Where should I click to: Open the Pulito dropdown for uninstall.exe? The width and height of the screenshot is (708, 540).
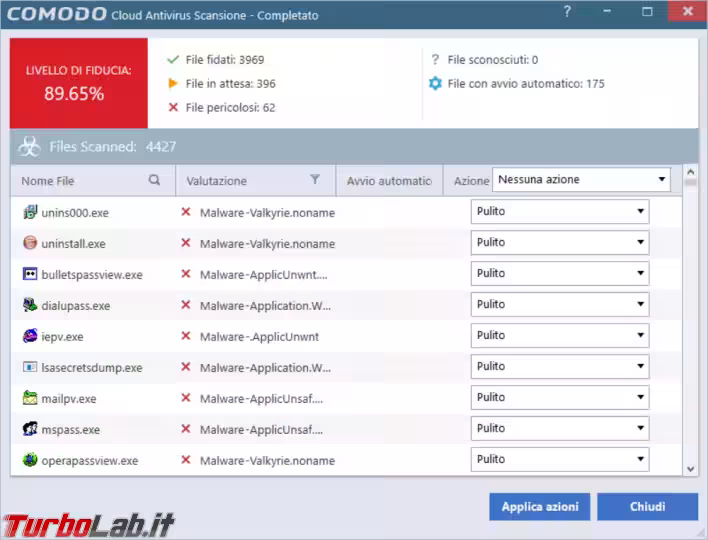pos(560,242)
